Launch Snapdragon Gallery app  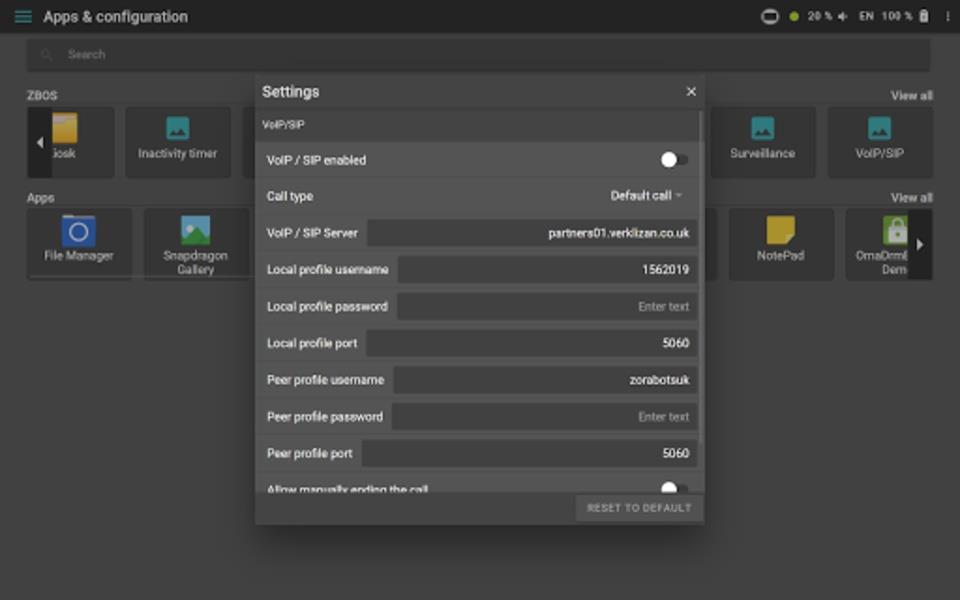(x=196, y=244)
